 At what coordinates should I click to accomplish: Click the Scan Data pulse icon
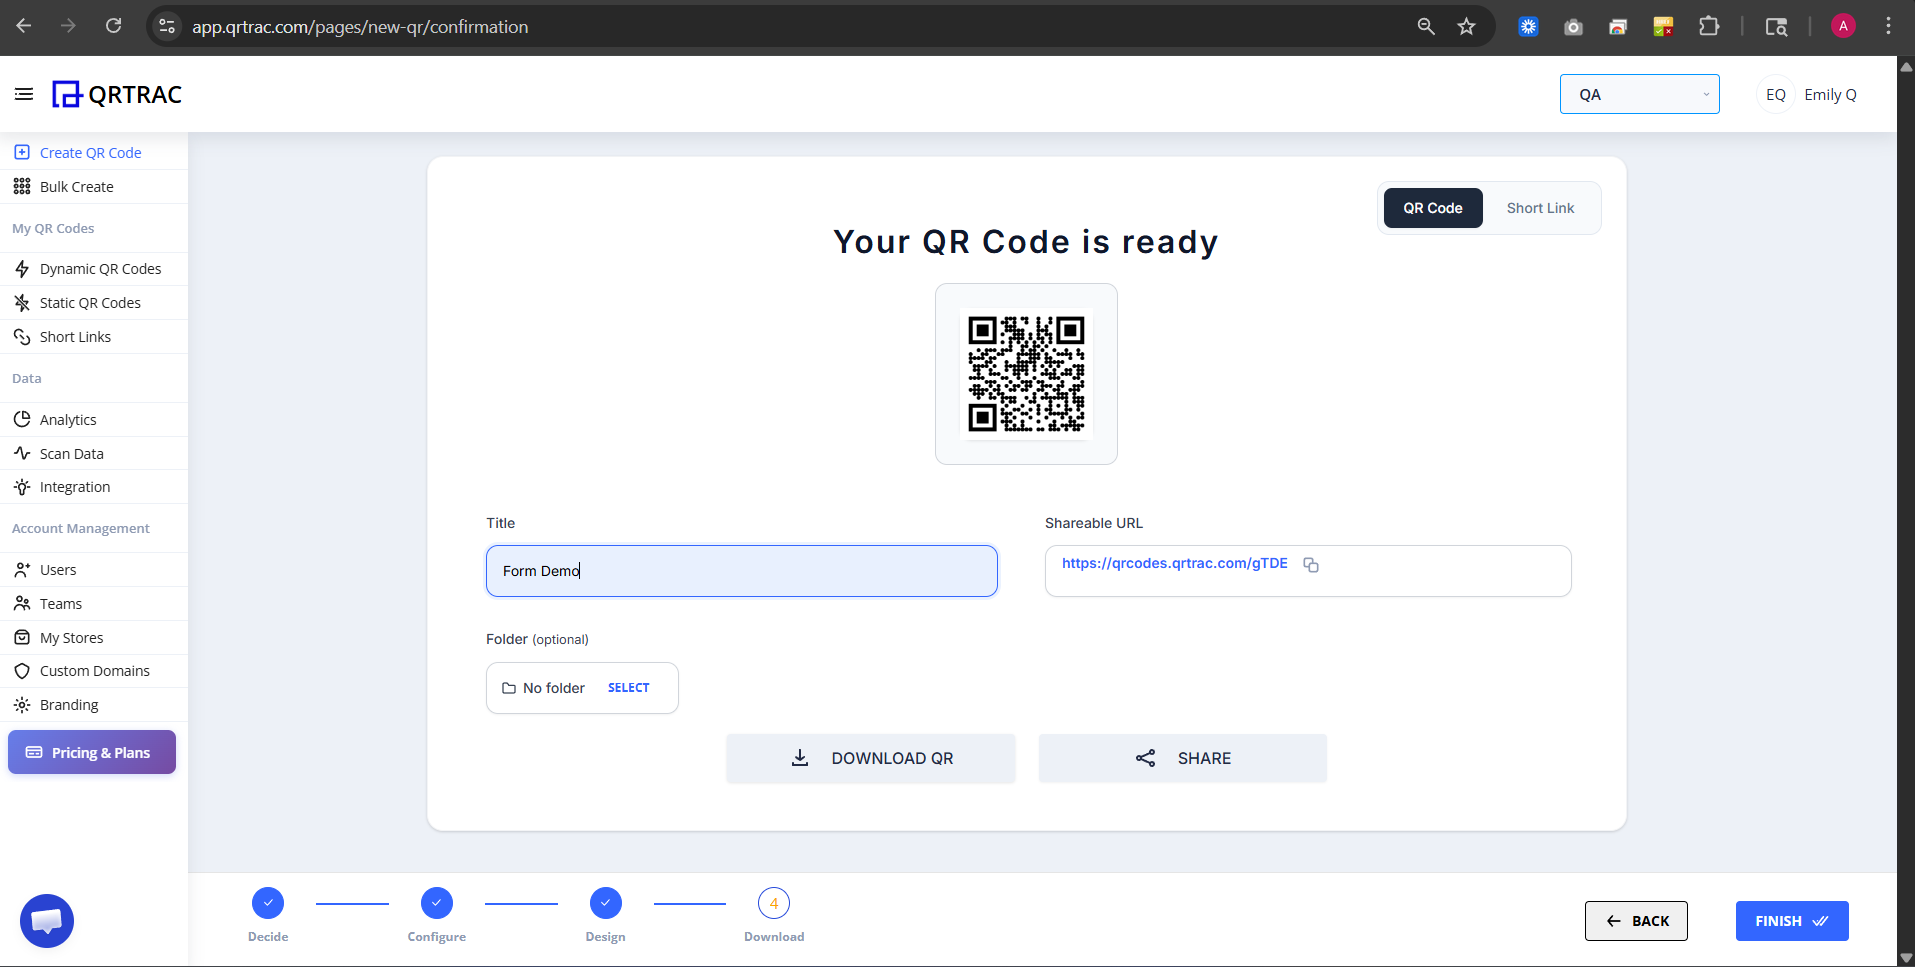point(22,453)
